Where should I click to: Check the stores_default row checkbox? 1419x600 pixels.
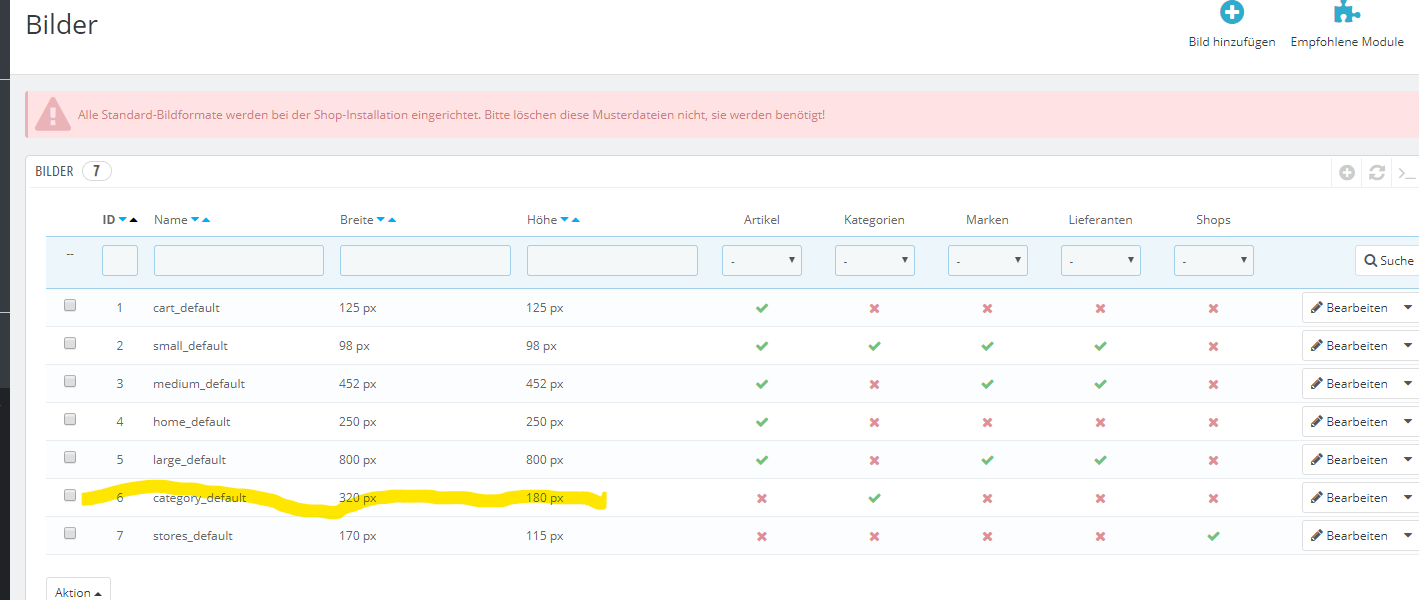[x=70, y=534]
